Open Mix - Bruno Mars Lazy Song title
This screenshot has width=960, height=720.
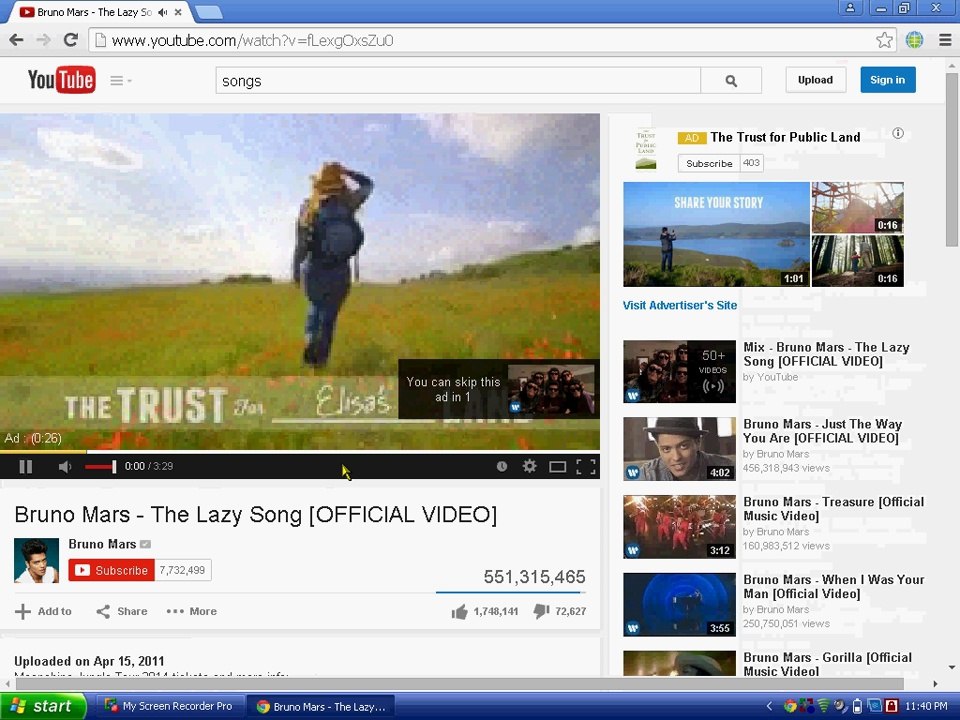click(826, 354)
